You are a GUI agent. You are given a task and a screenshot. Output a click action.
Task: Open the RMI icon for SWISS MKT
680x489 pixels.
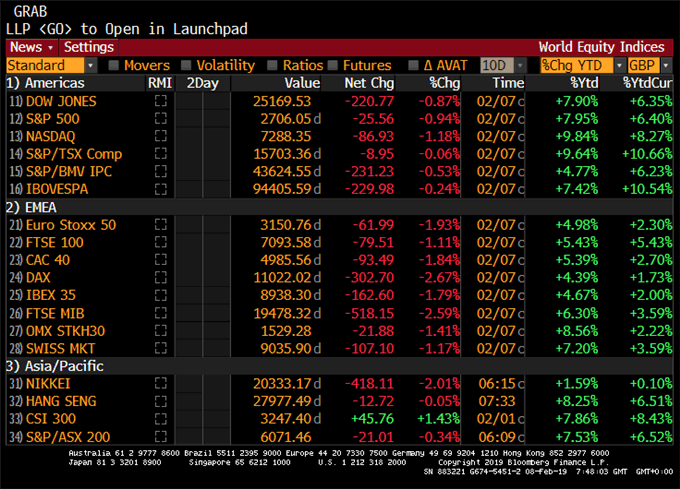160,348
